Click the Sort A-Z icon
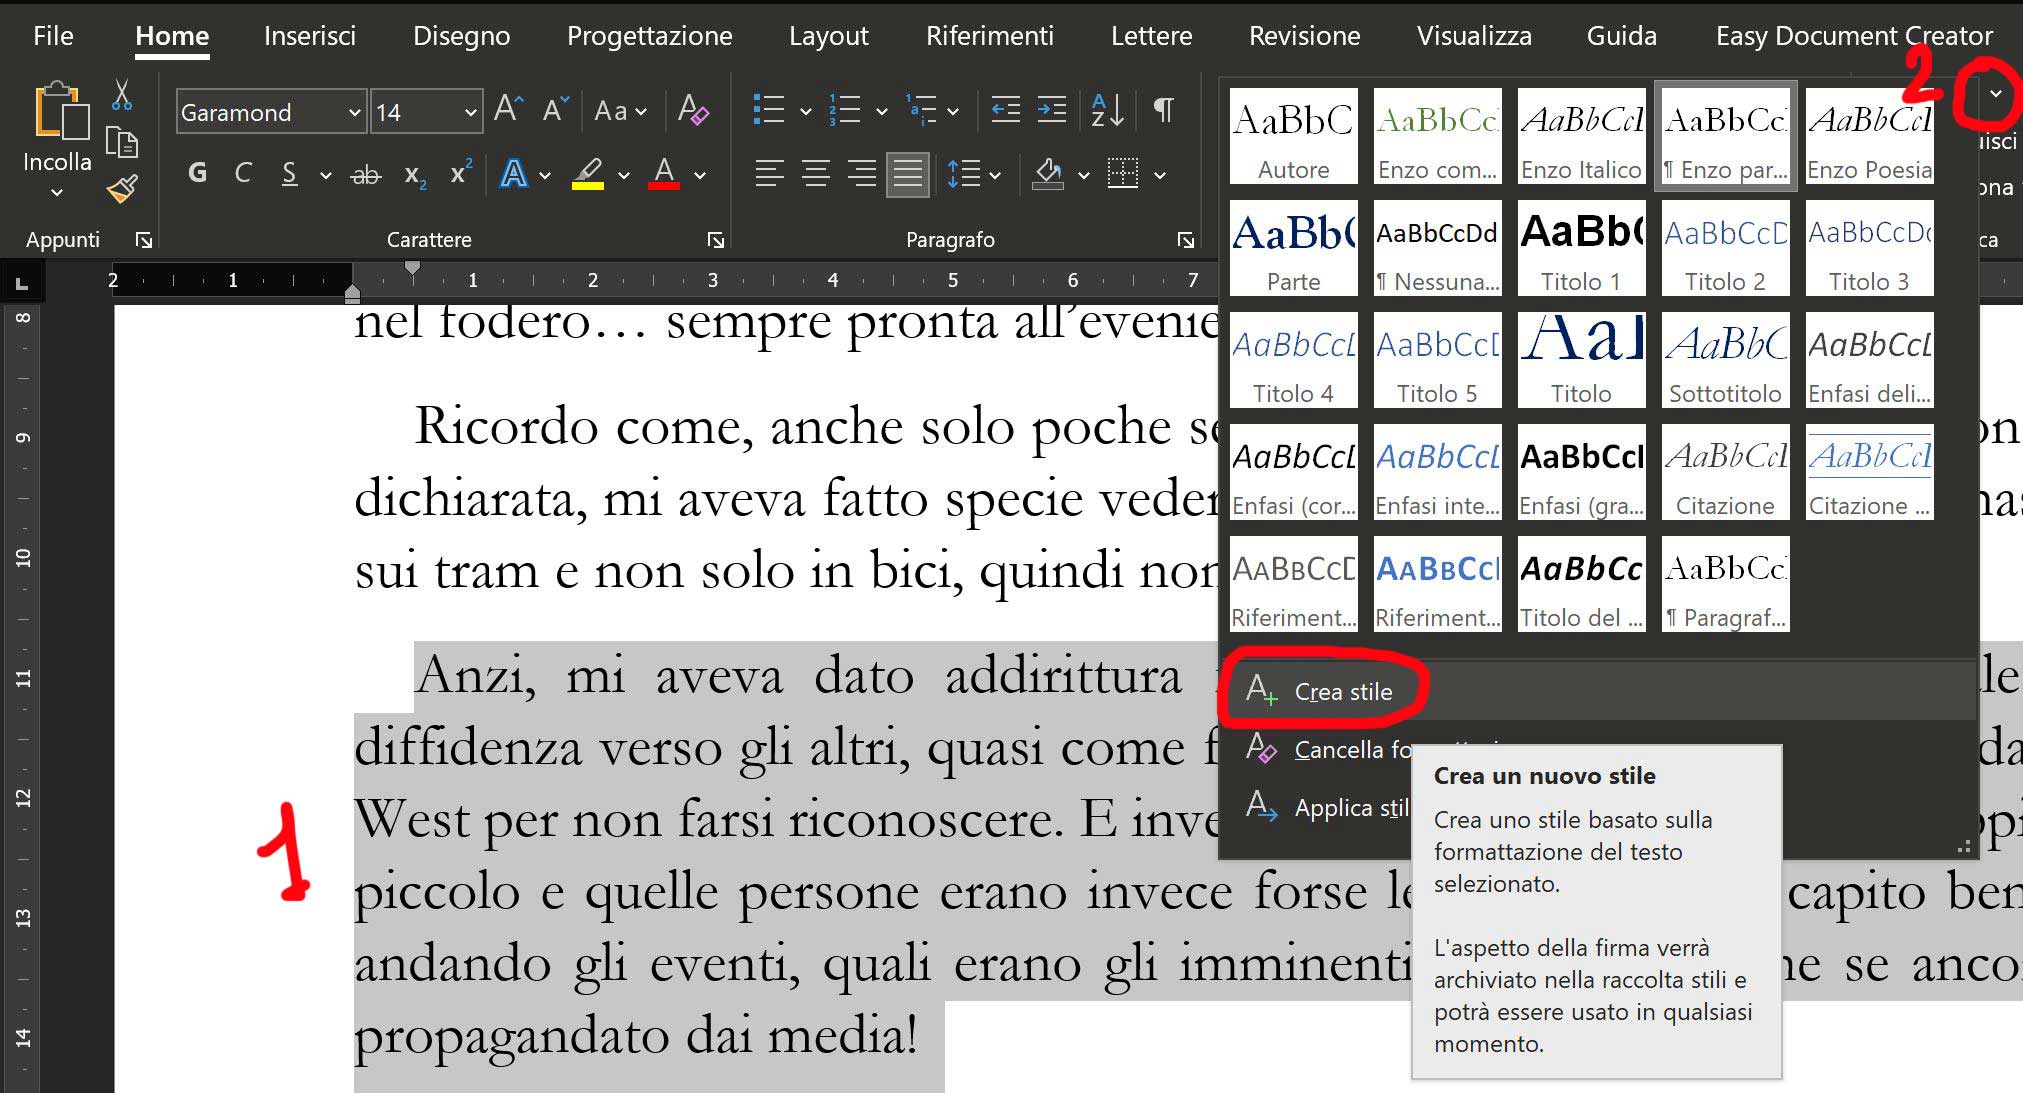This screenshot has width=2023, height=1093. (1107, 110)
